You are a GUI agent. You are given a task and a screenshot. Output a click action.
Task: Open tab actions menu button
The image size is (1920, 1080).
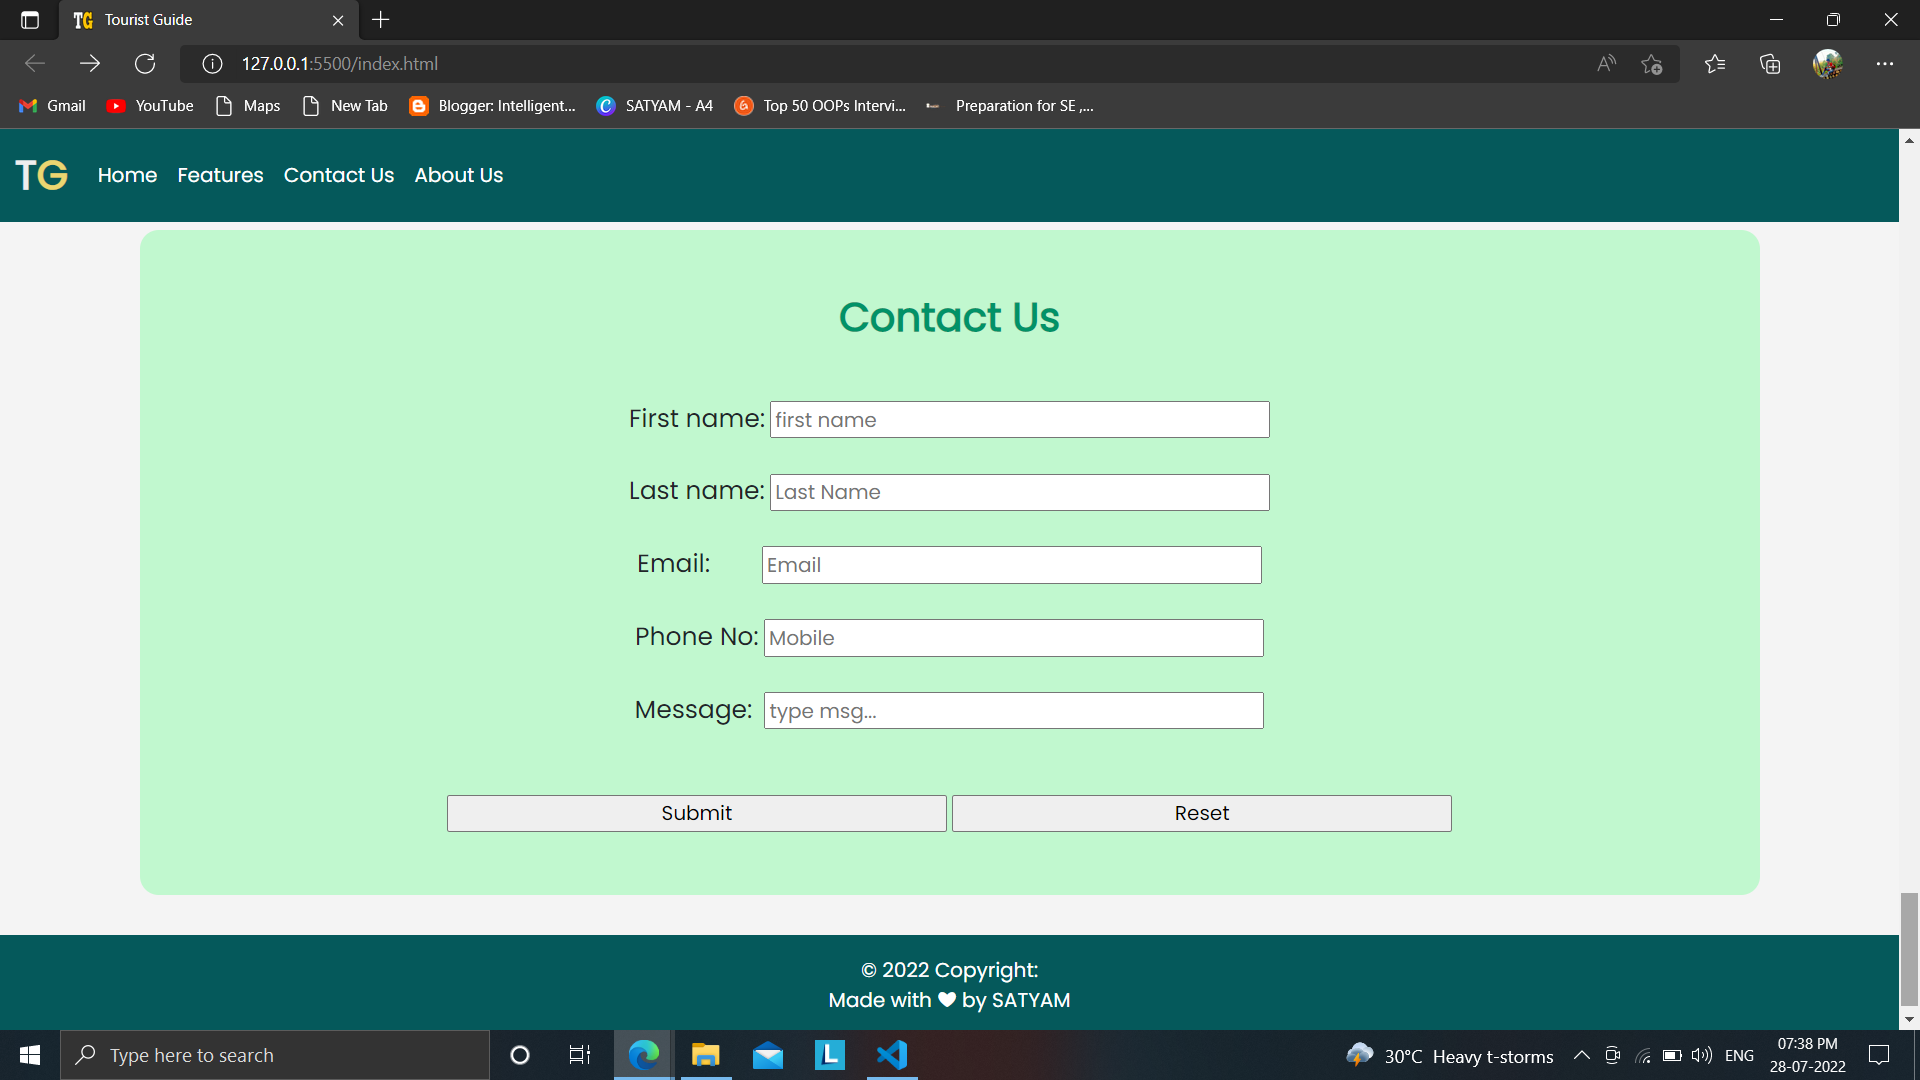point(30,20)
